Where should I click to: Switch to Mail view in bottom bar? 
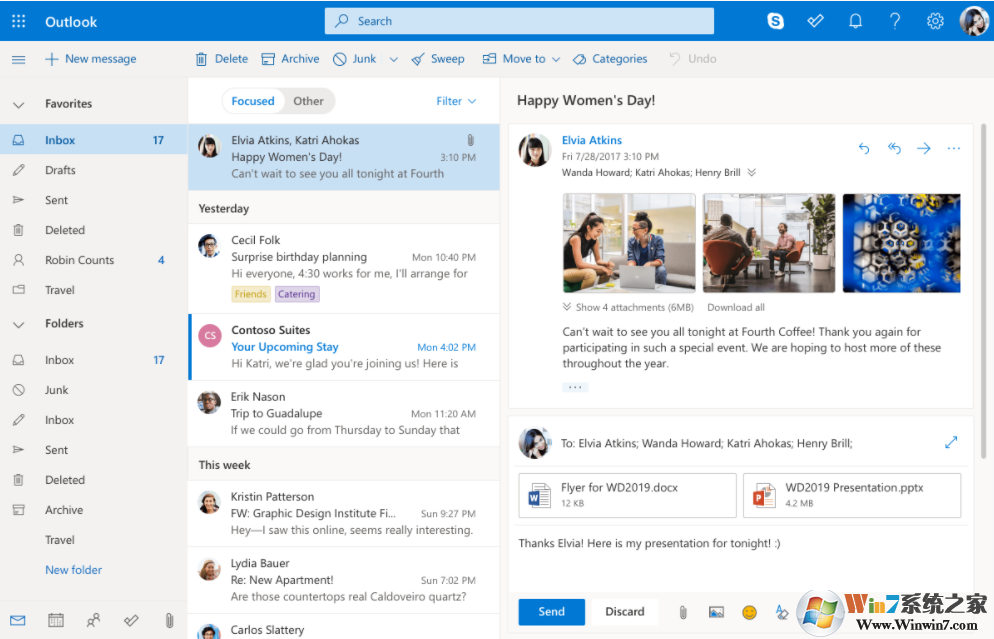[x=18, y=621]
